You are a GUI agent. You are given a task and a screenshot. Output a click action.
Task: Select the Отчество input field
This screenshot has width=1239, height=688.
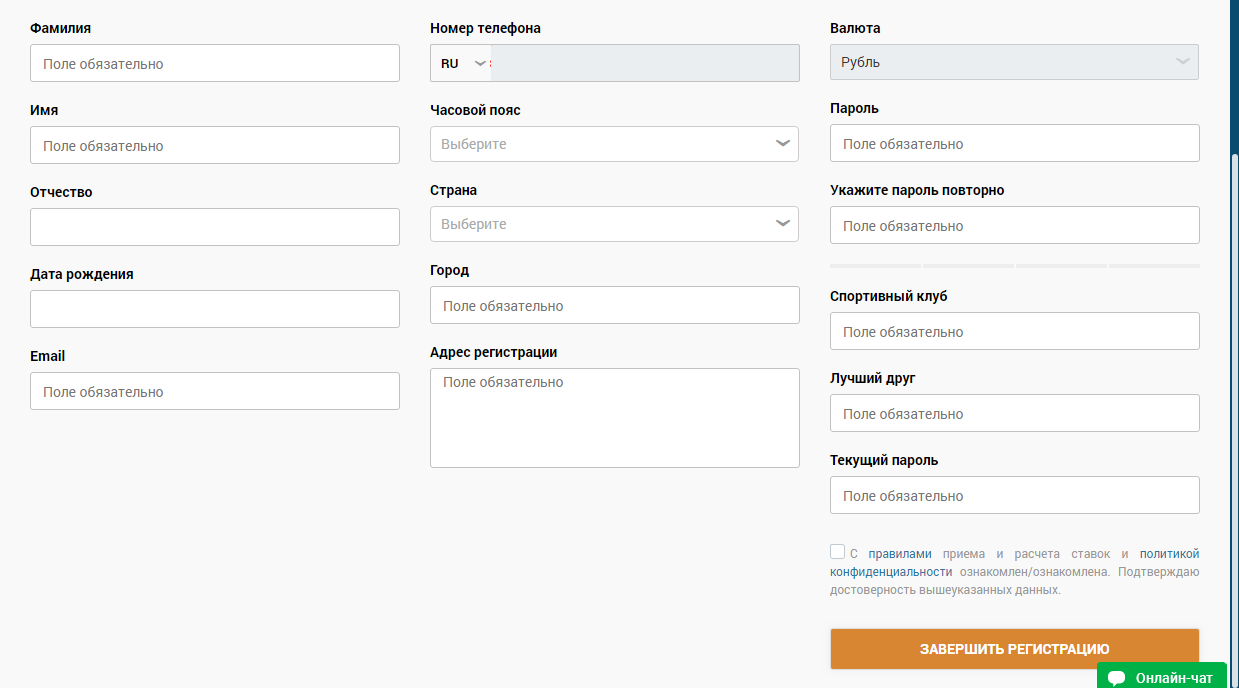(x=215, y=227)
